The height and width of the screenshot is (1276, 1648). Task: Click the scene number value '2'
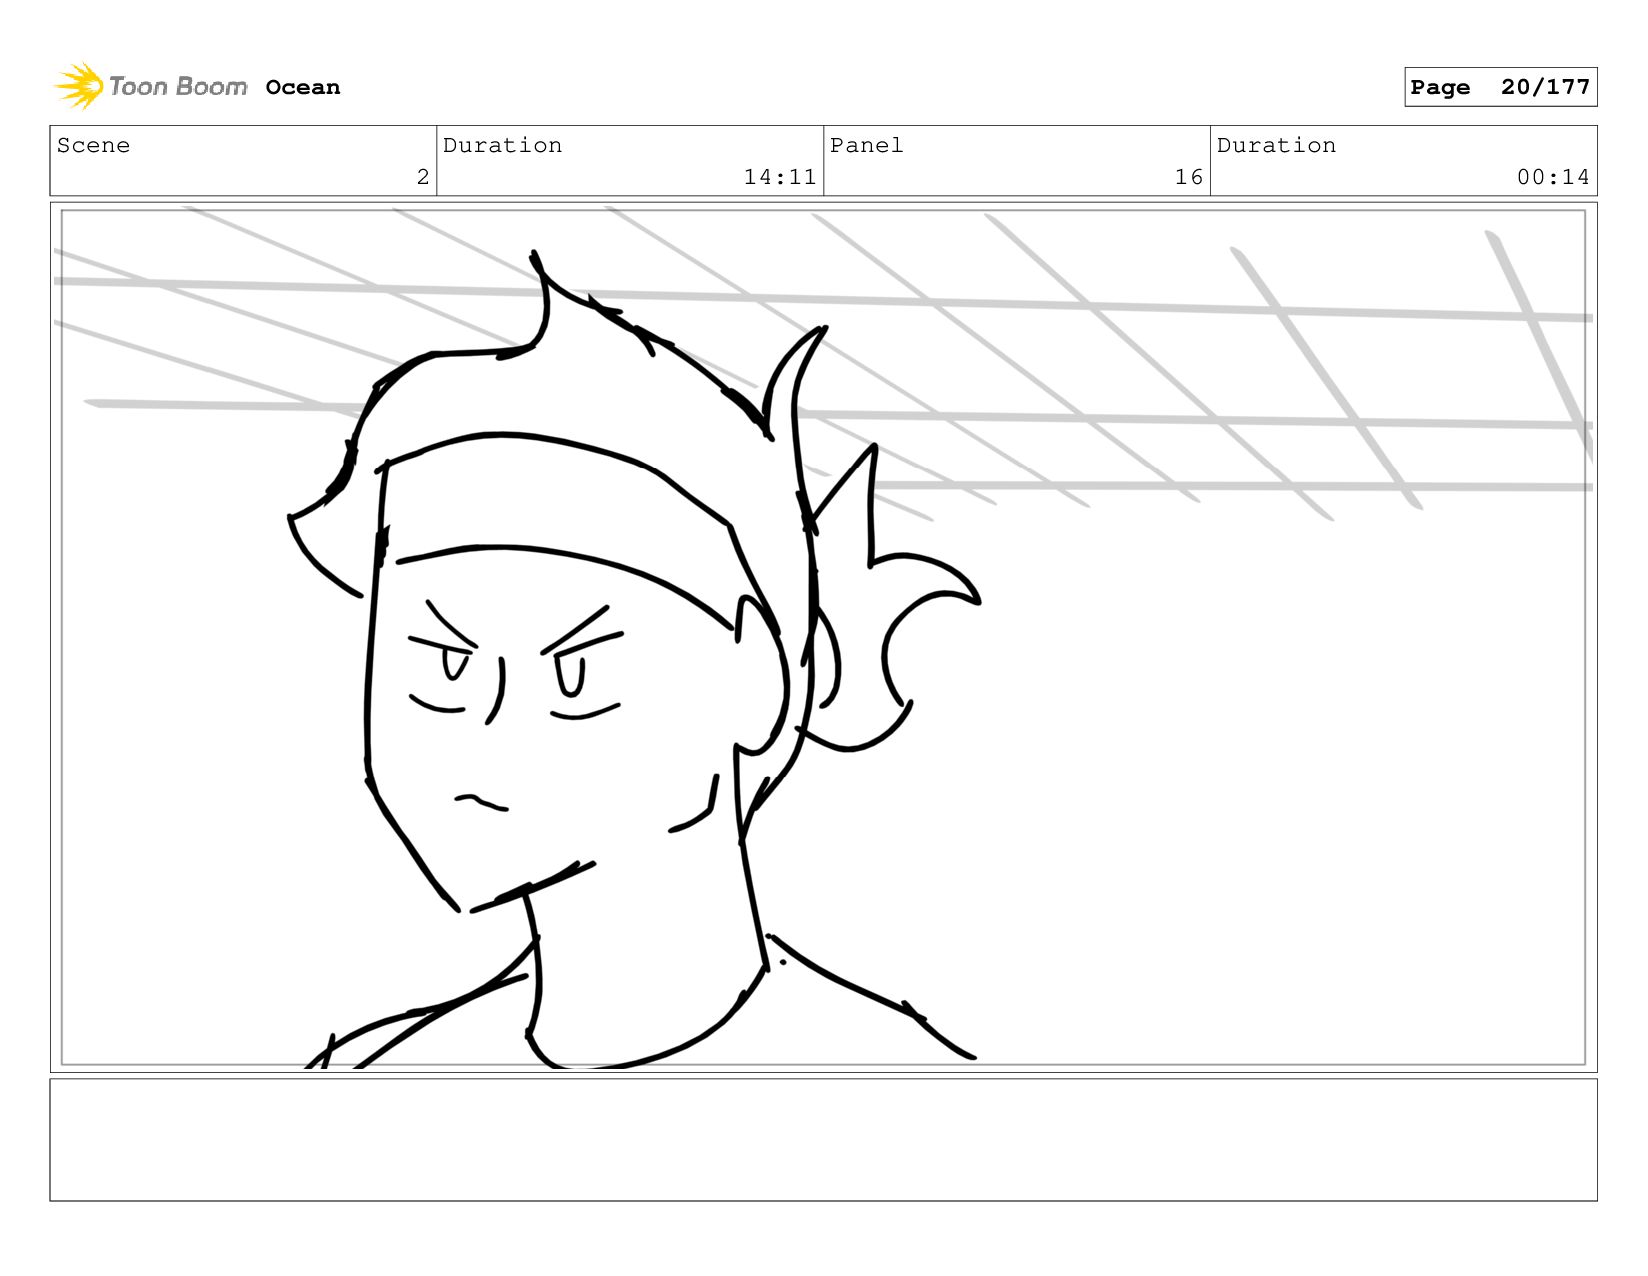click(x=423, y=177)
